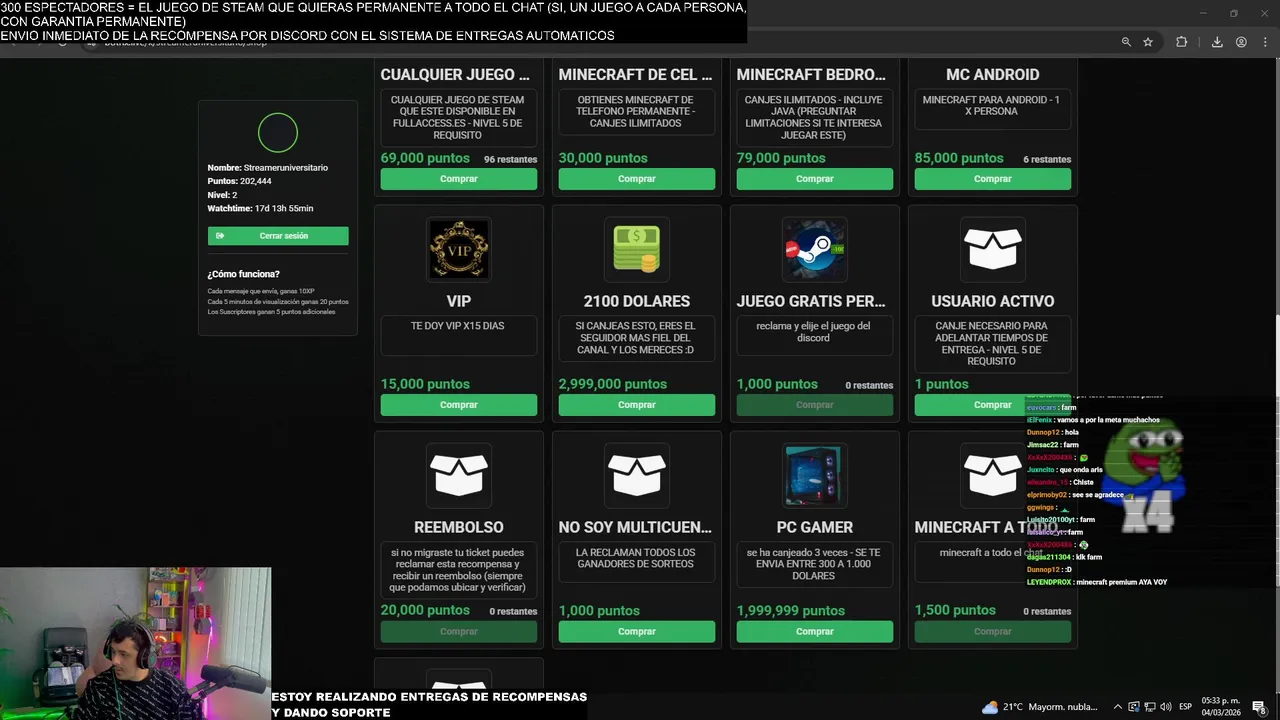Screen dimensions: 1280x720
Task: Click the PC GAMER computer image
Action: click(x=814, y=475)
